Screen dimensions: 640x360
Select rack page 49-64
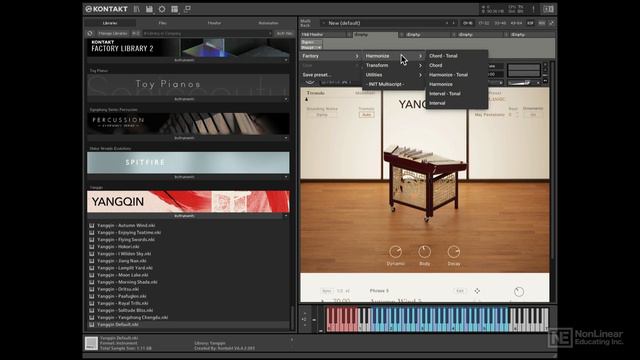tap(516, 23)
